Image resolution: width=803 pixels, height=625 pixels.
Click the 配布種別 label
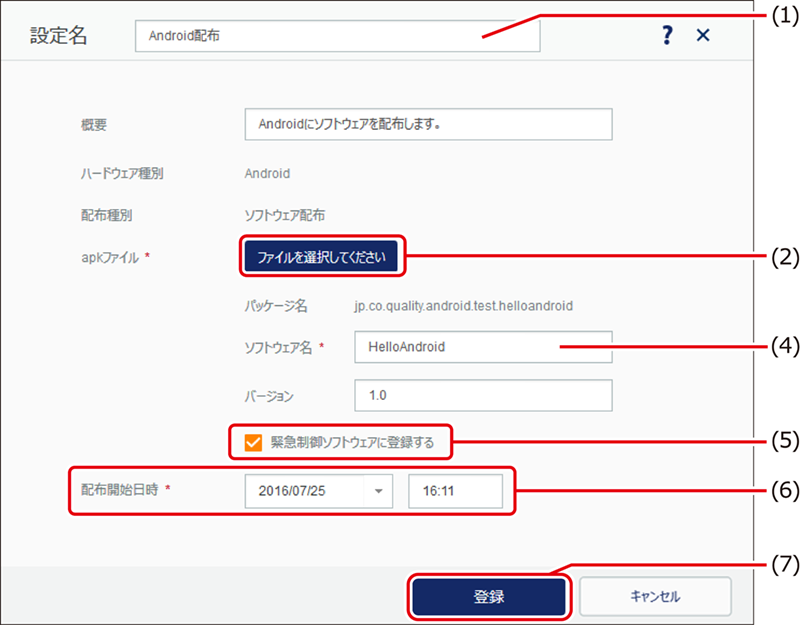tap(107, 215)
